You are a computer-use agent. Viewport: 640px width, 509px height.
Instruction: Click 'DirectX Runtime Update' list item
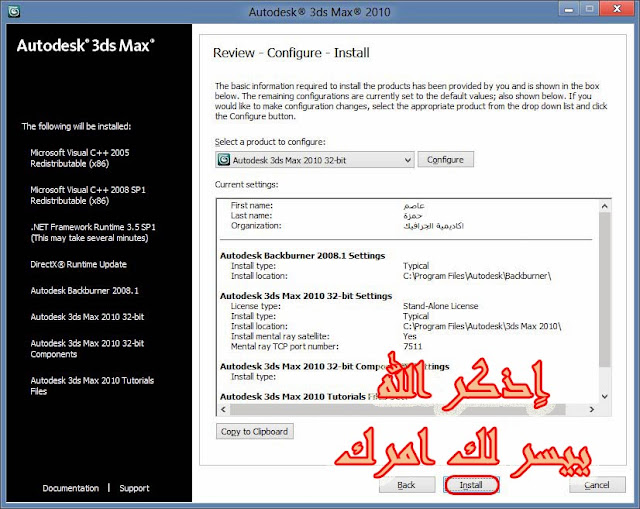point(78,264)
